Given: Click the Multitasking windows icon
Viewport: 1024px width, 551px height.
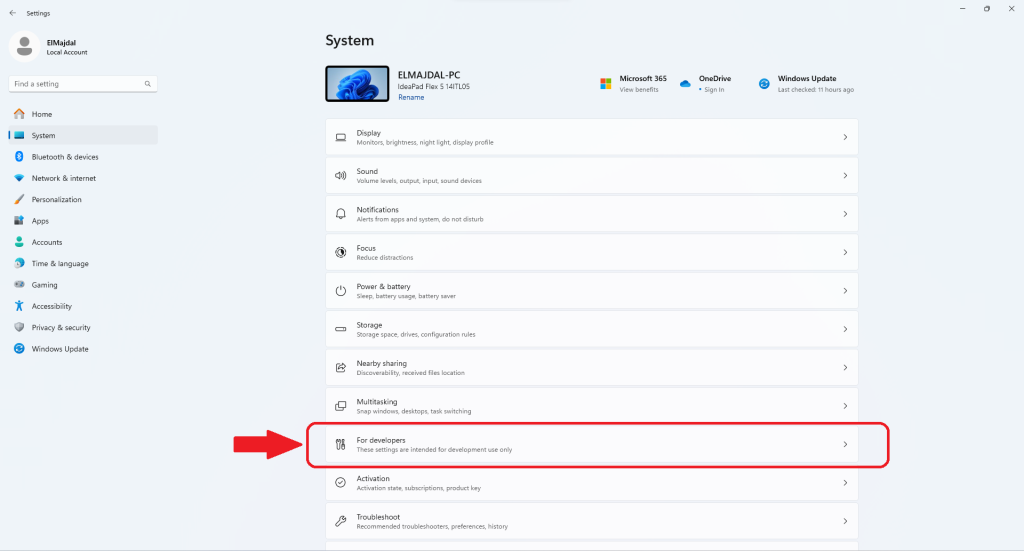Looking at the screenshot, I should click(x=341, y=406).
